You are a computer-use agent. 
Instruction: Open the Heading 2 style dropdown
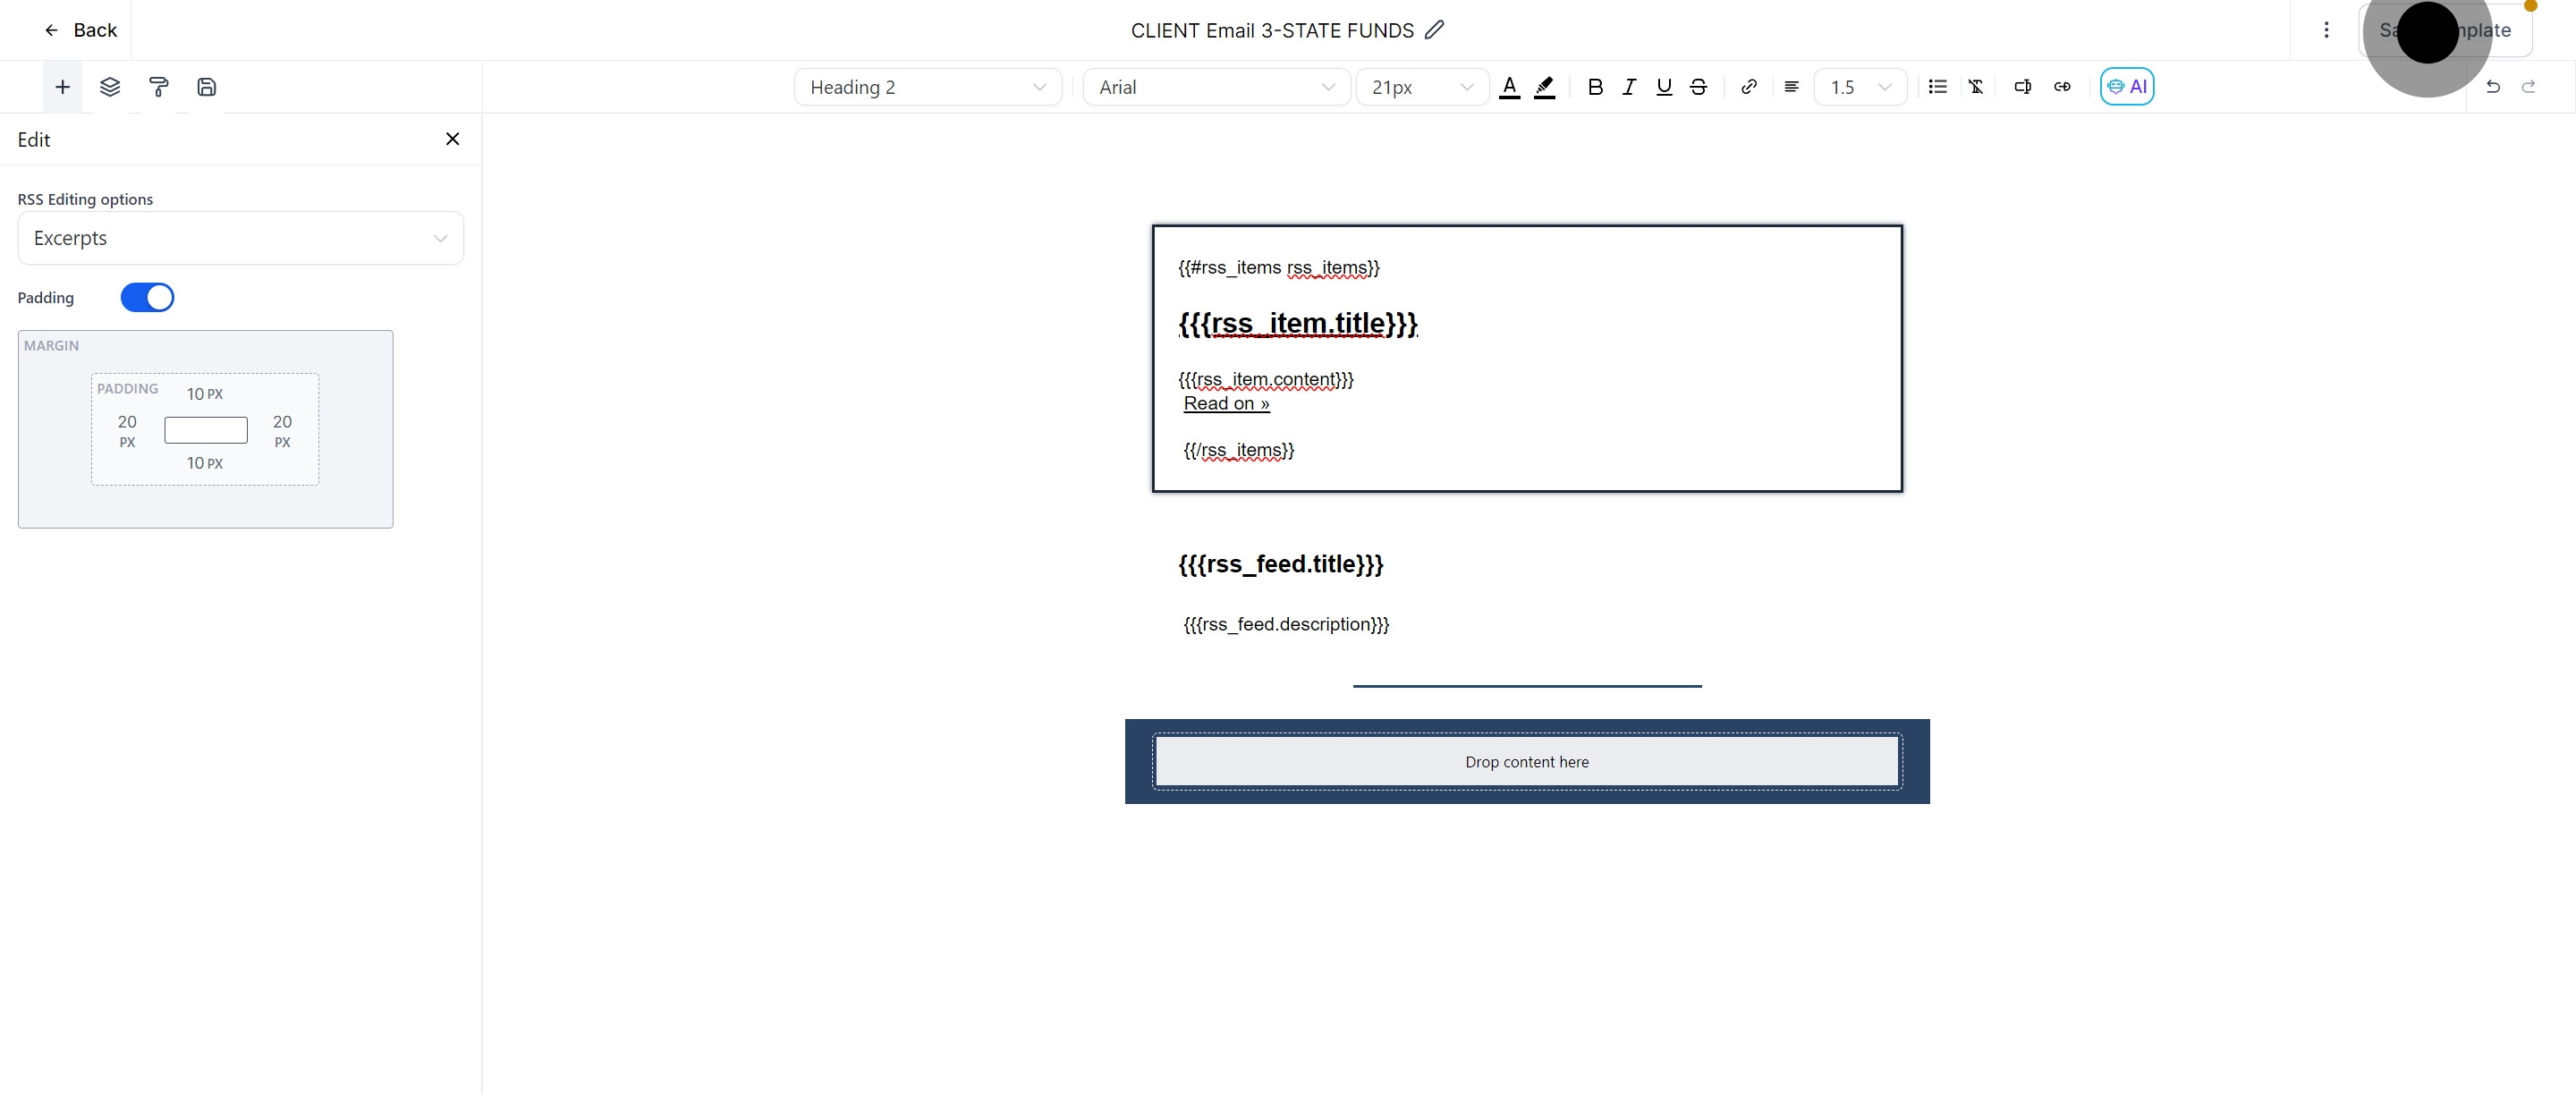click(927, 87)
